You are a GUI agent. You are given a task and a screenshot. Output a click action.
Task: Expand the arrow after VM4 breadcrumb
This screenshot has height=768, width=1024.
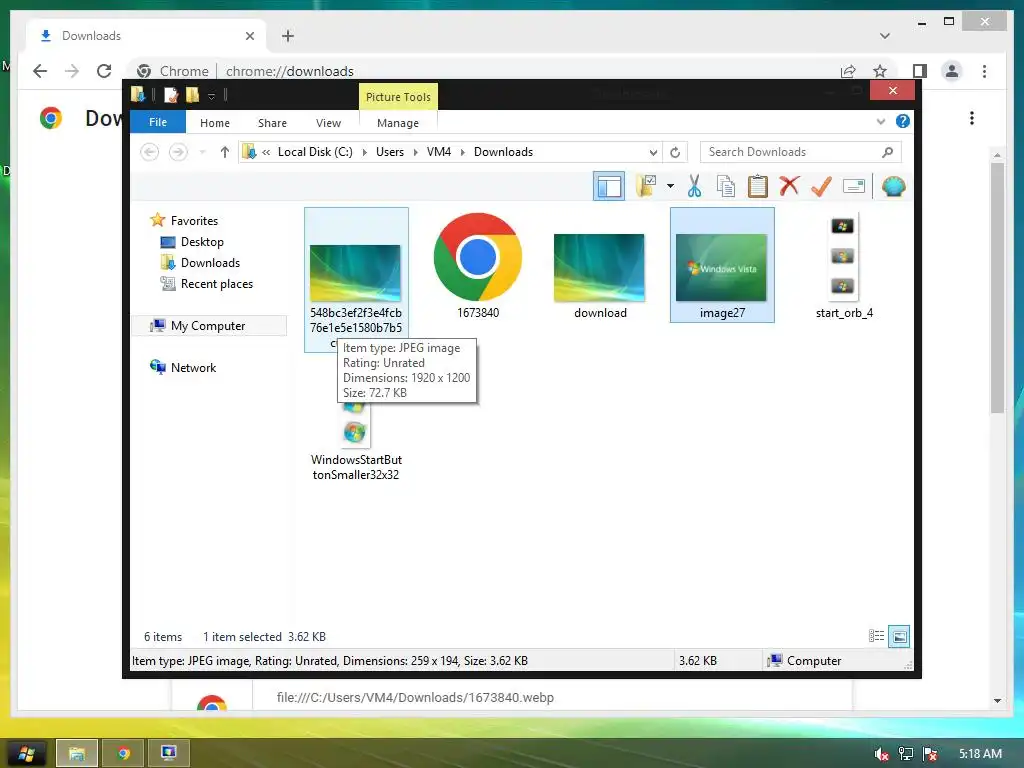click(462, 152)
